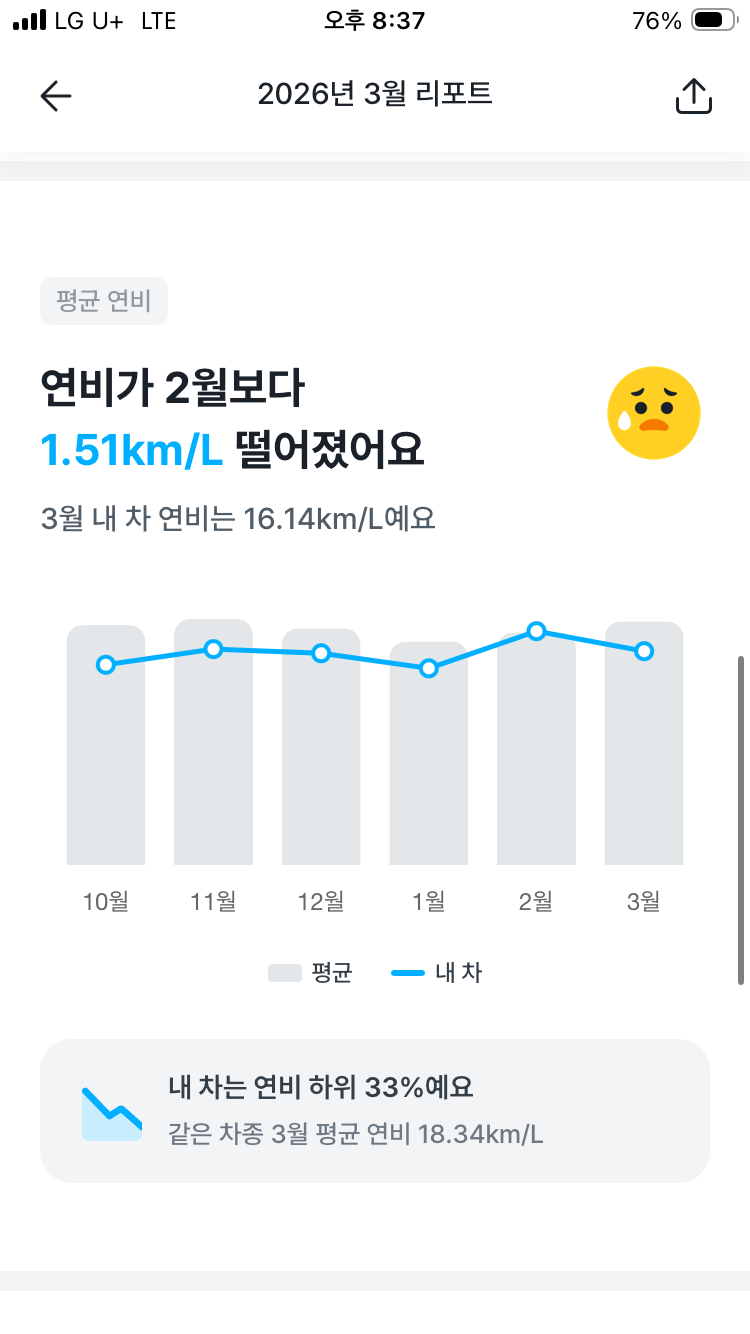750x1334 pixels.
Task: Tap the share report icon
Action: (693, 95)
